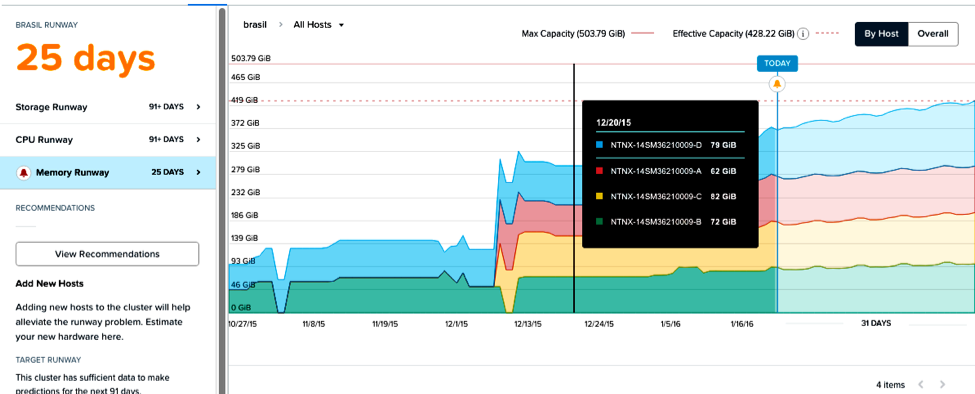Click the orange bell alert marker under TODAY
This screenshot has height=394, width=975.
[x=777, y=84]
